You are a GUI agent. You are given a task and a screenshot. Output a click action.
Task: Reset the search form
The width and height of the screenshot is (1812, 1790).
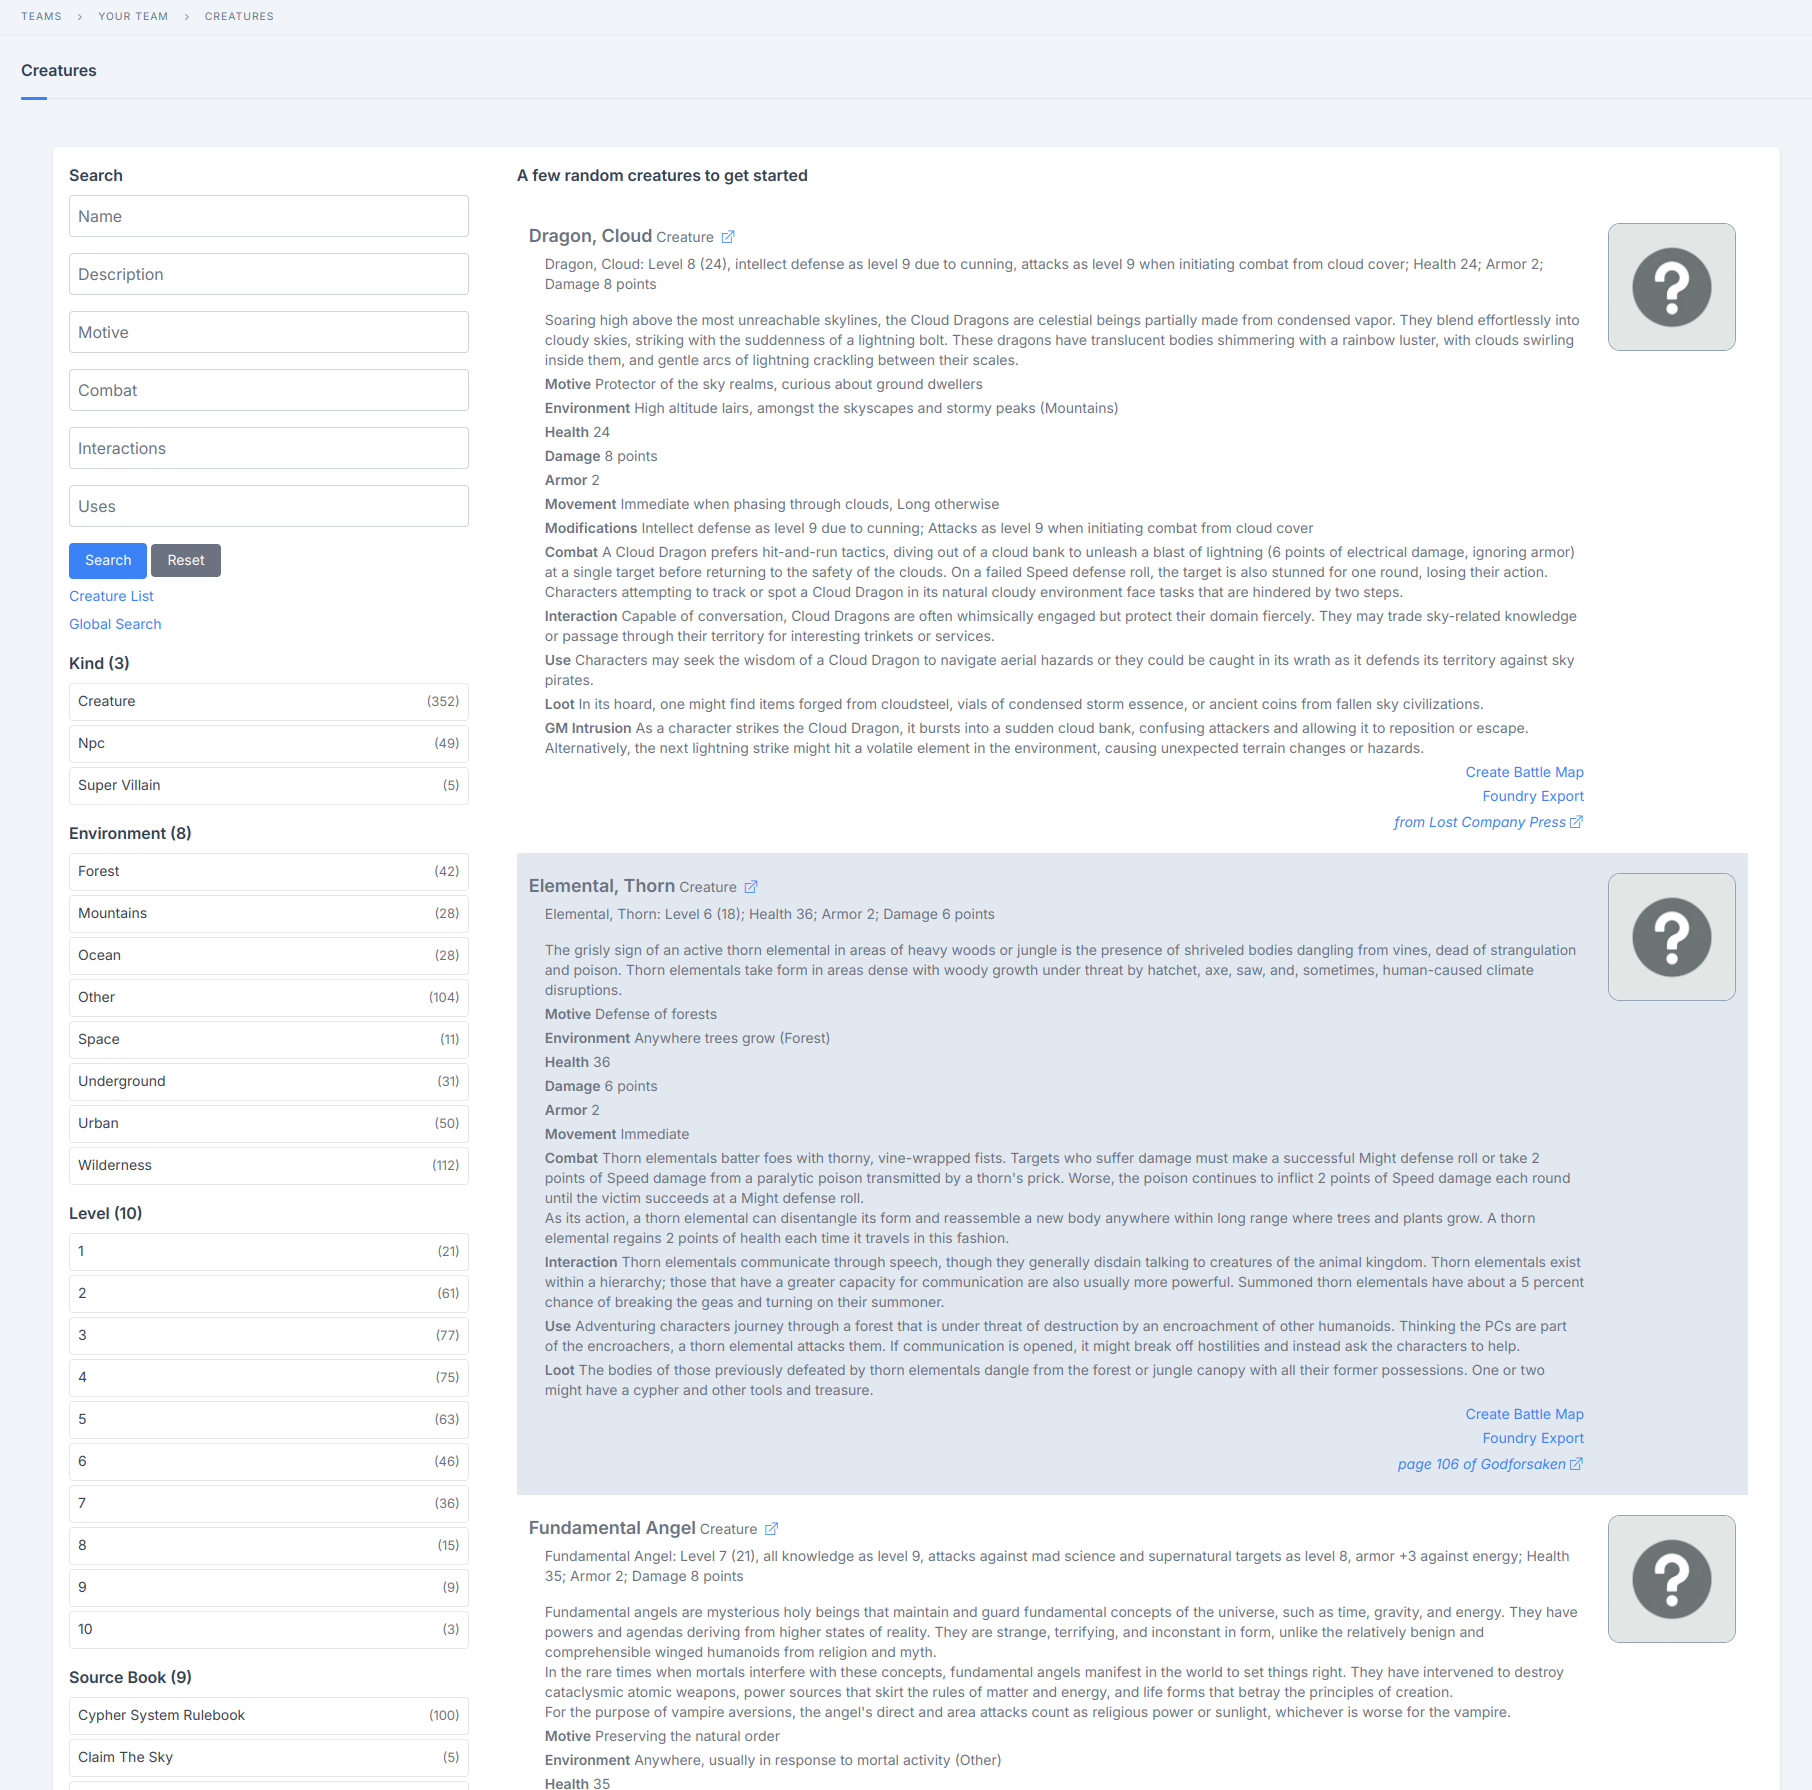pos(185,561)
